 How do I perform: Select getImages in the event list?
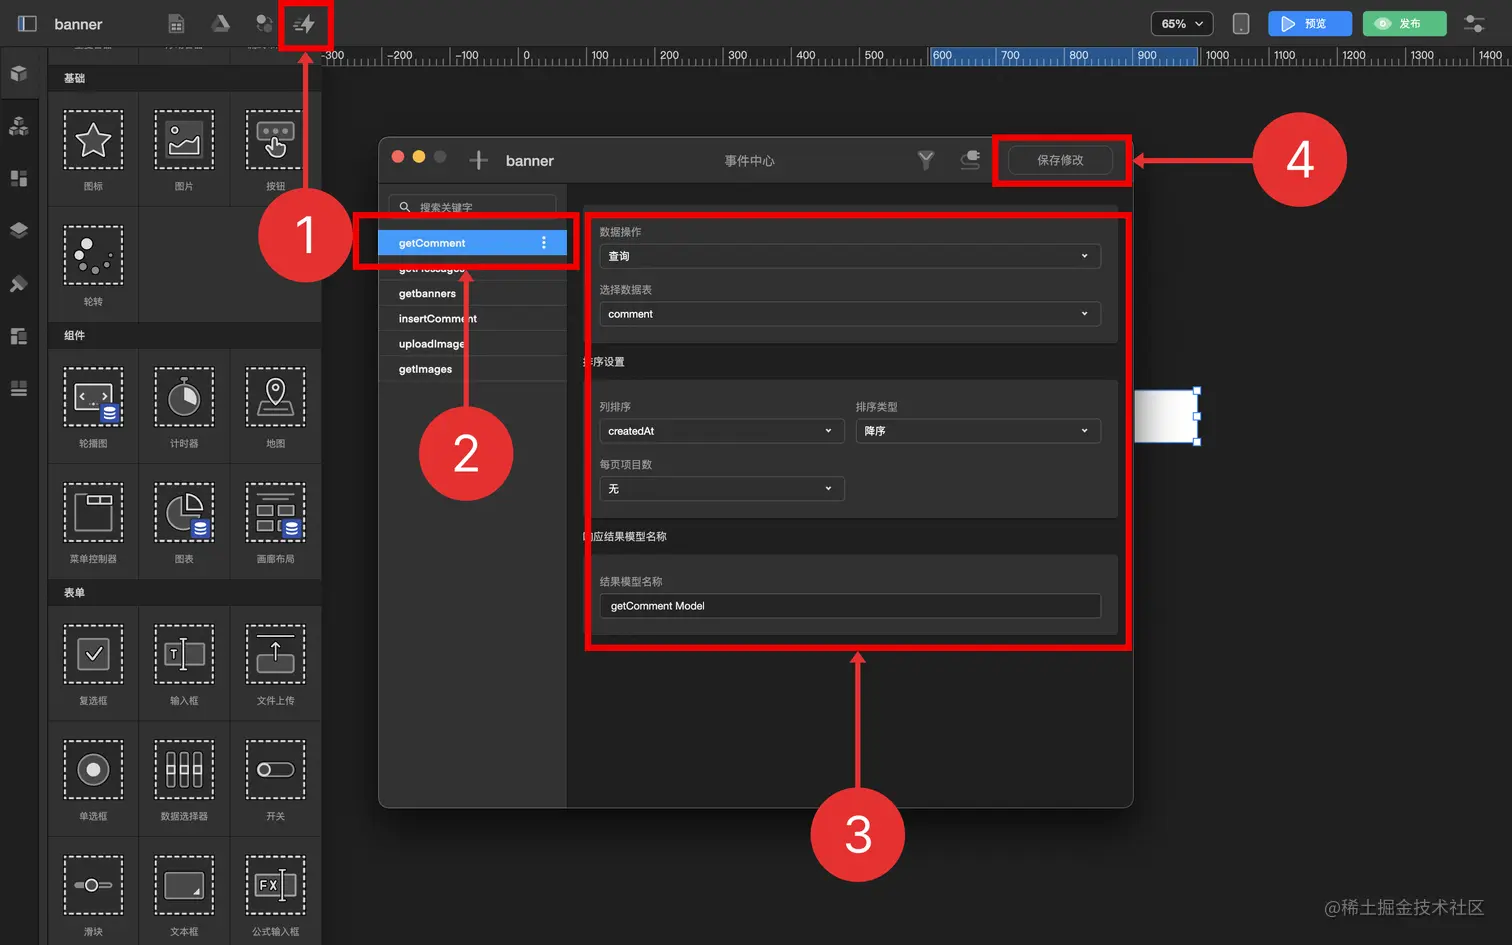(x=472, y=369)
